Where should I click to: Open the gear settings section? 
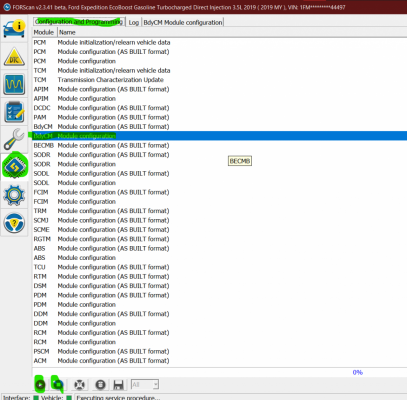[14, 195]
